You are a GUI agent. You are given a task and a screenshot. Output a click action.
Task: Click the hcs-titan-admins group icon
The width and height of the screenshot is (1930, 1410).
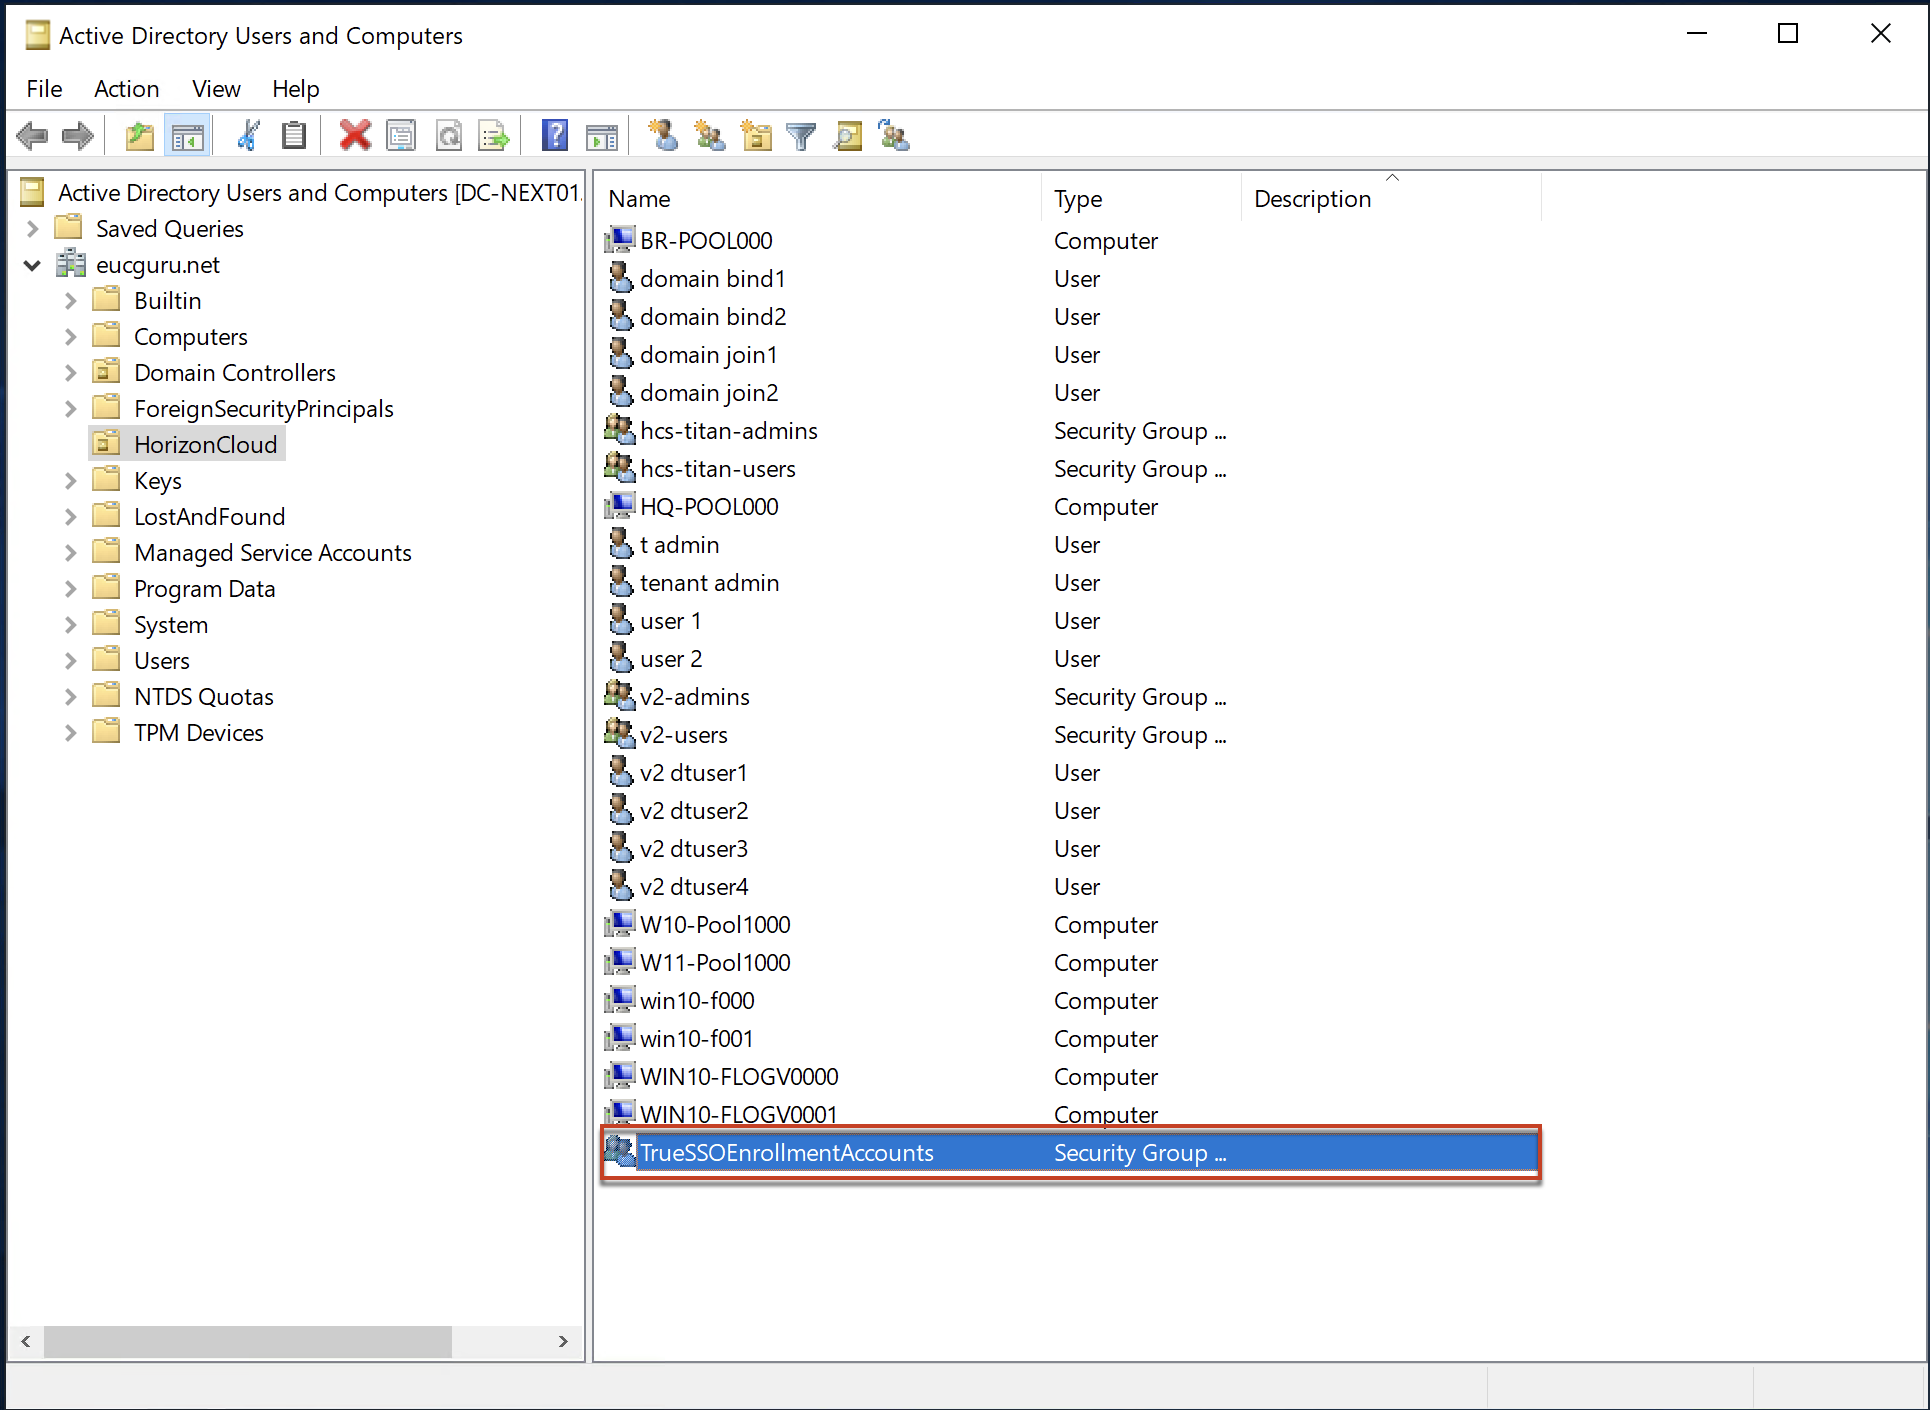click(x=620, y=429)
